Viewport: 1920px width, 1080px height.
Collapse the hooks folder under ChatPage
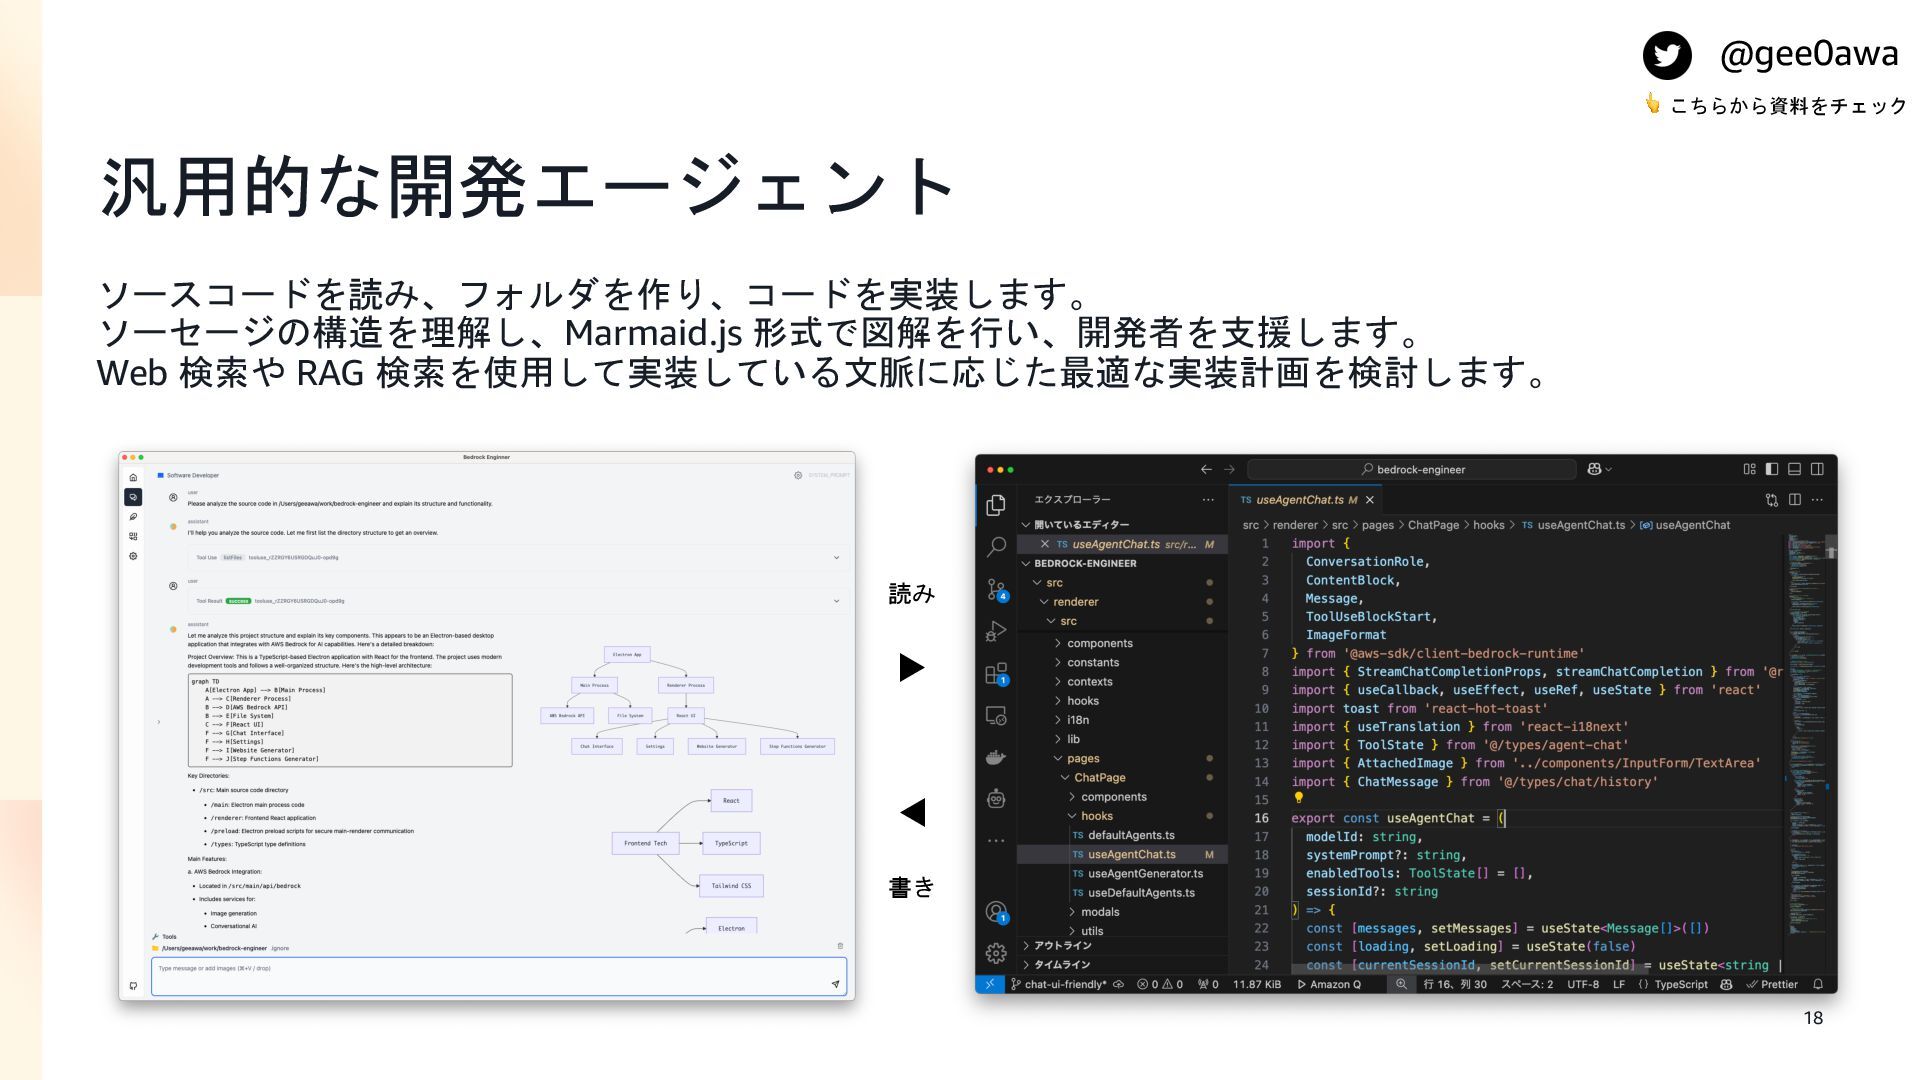tap(1096, 816)
